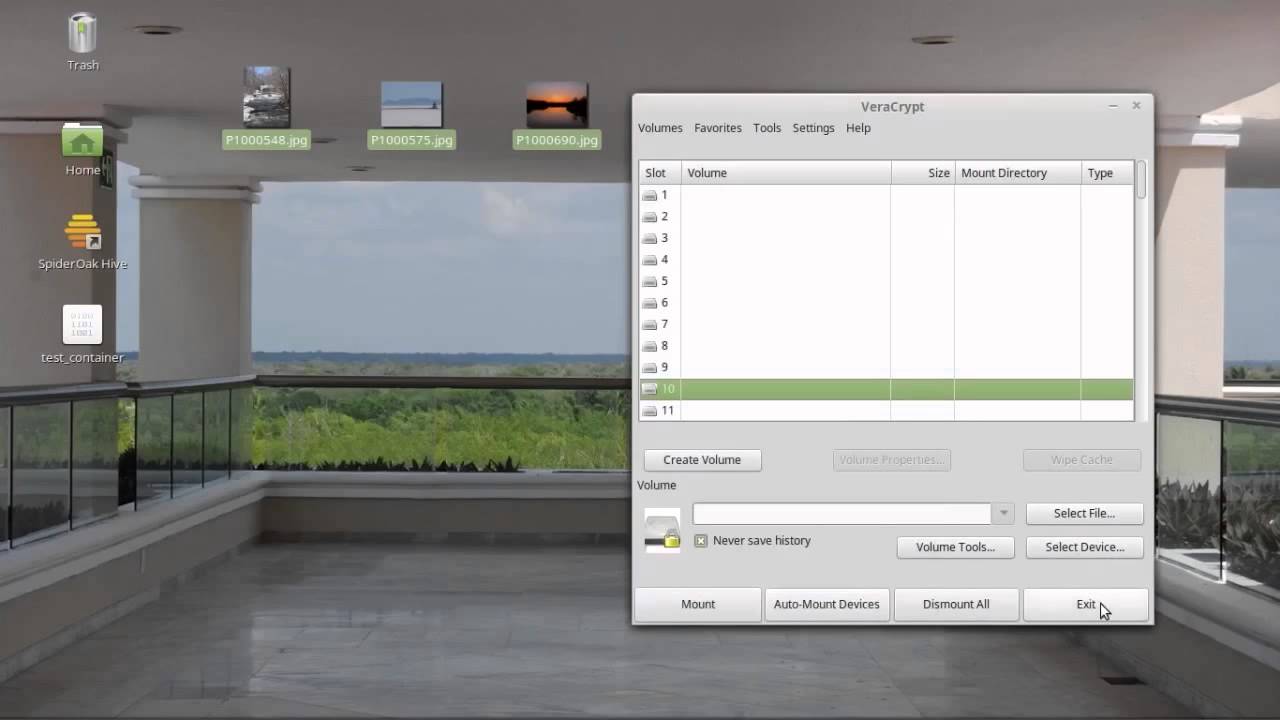Click the Select Device... button
The image size is (1280, 720).
pyautogui.click(x=1084, y=547)
